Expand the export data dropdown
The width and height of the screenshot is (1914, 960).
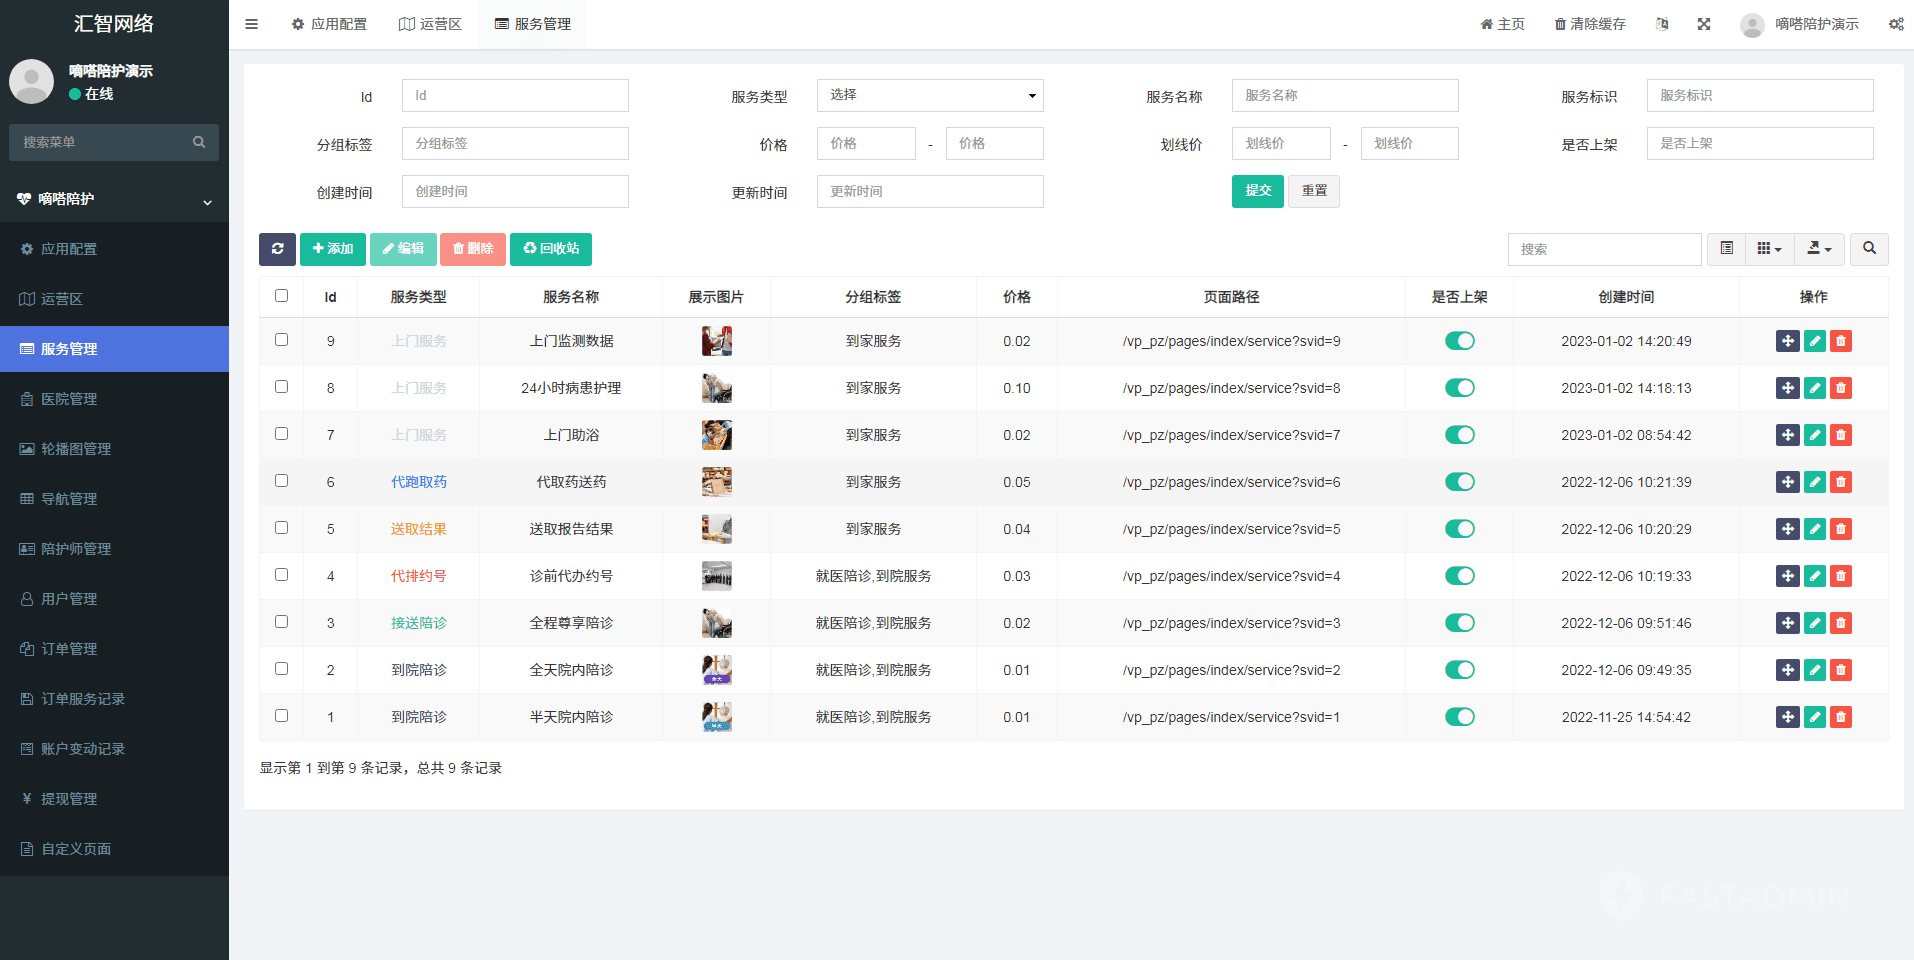coord(1819,249)
